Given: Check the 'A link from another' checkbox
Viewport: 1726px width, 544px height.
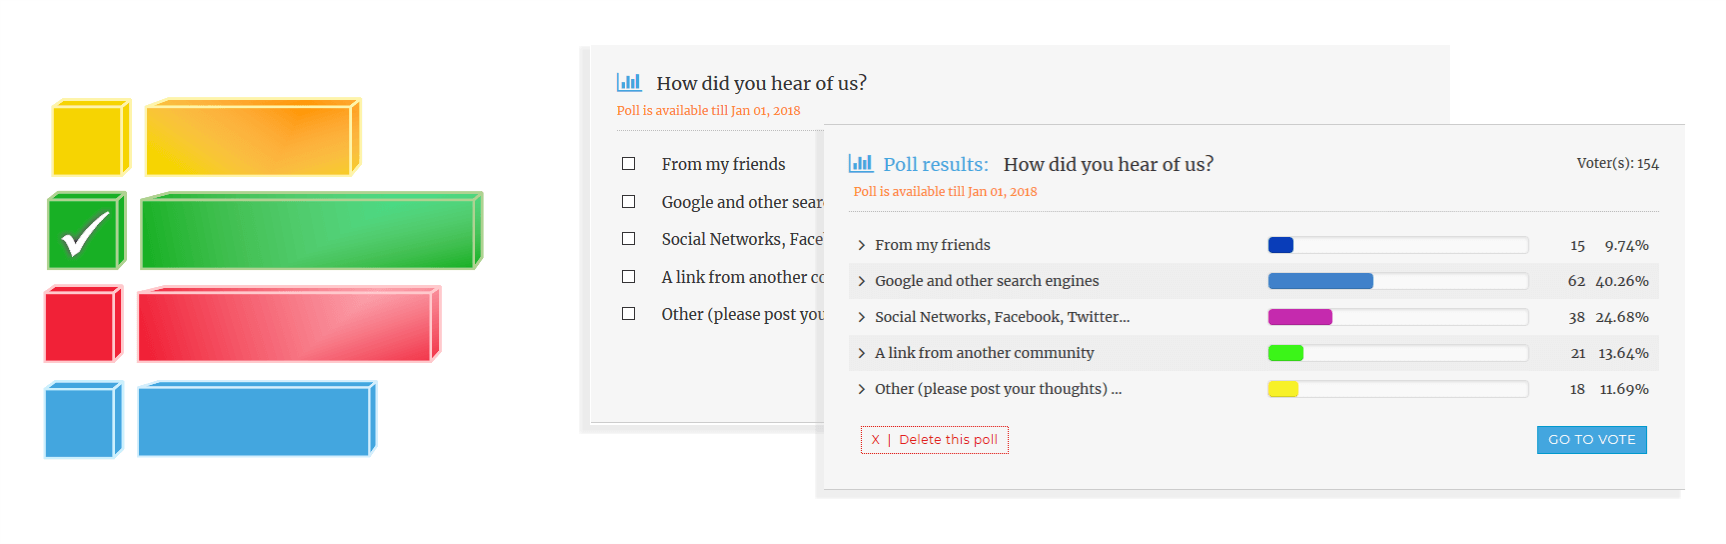Looking at the screenshot, I should pos(629,277).
